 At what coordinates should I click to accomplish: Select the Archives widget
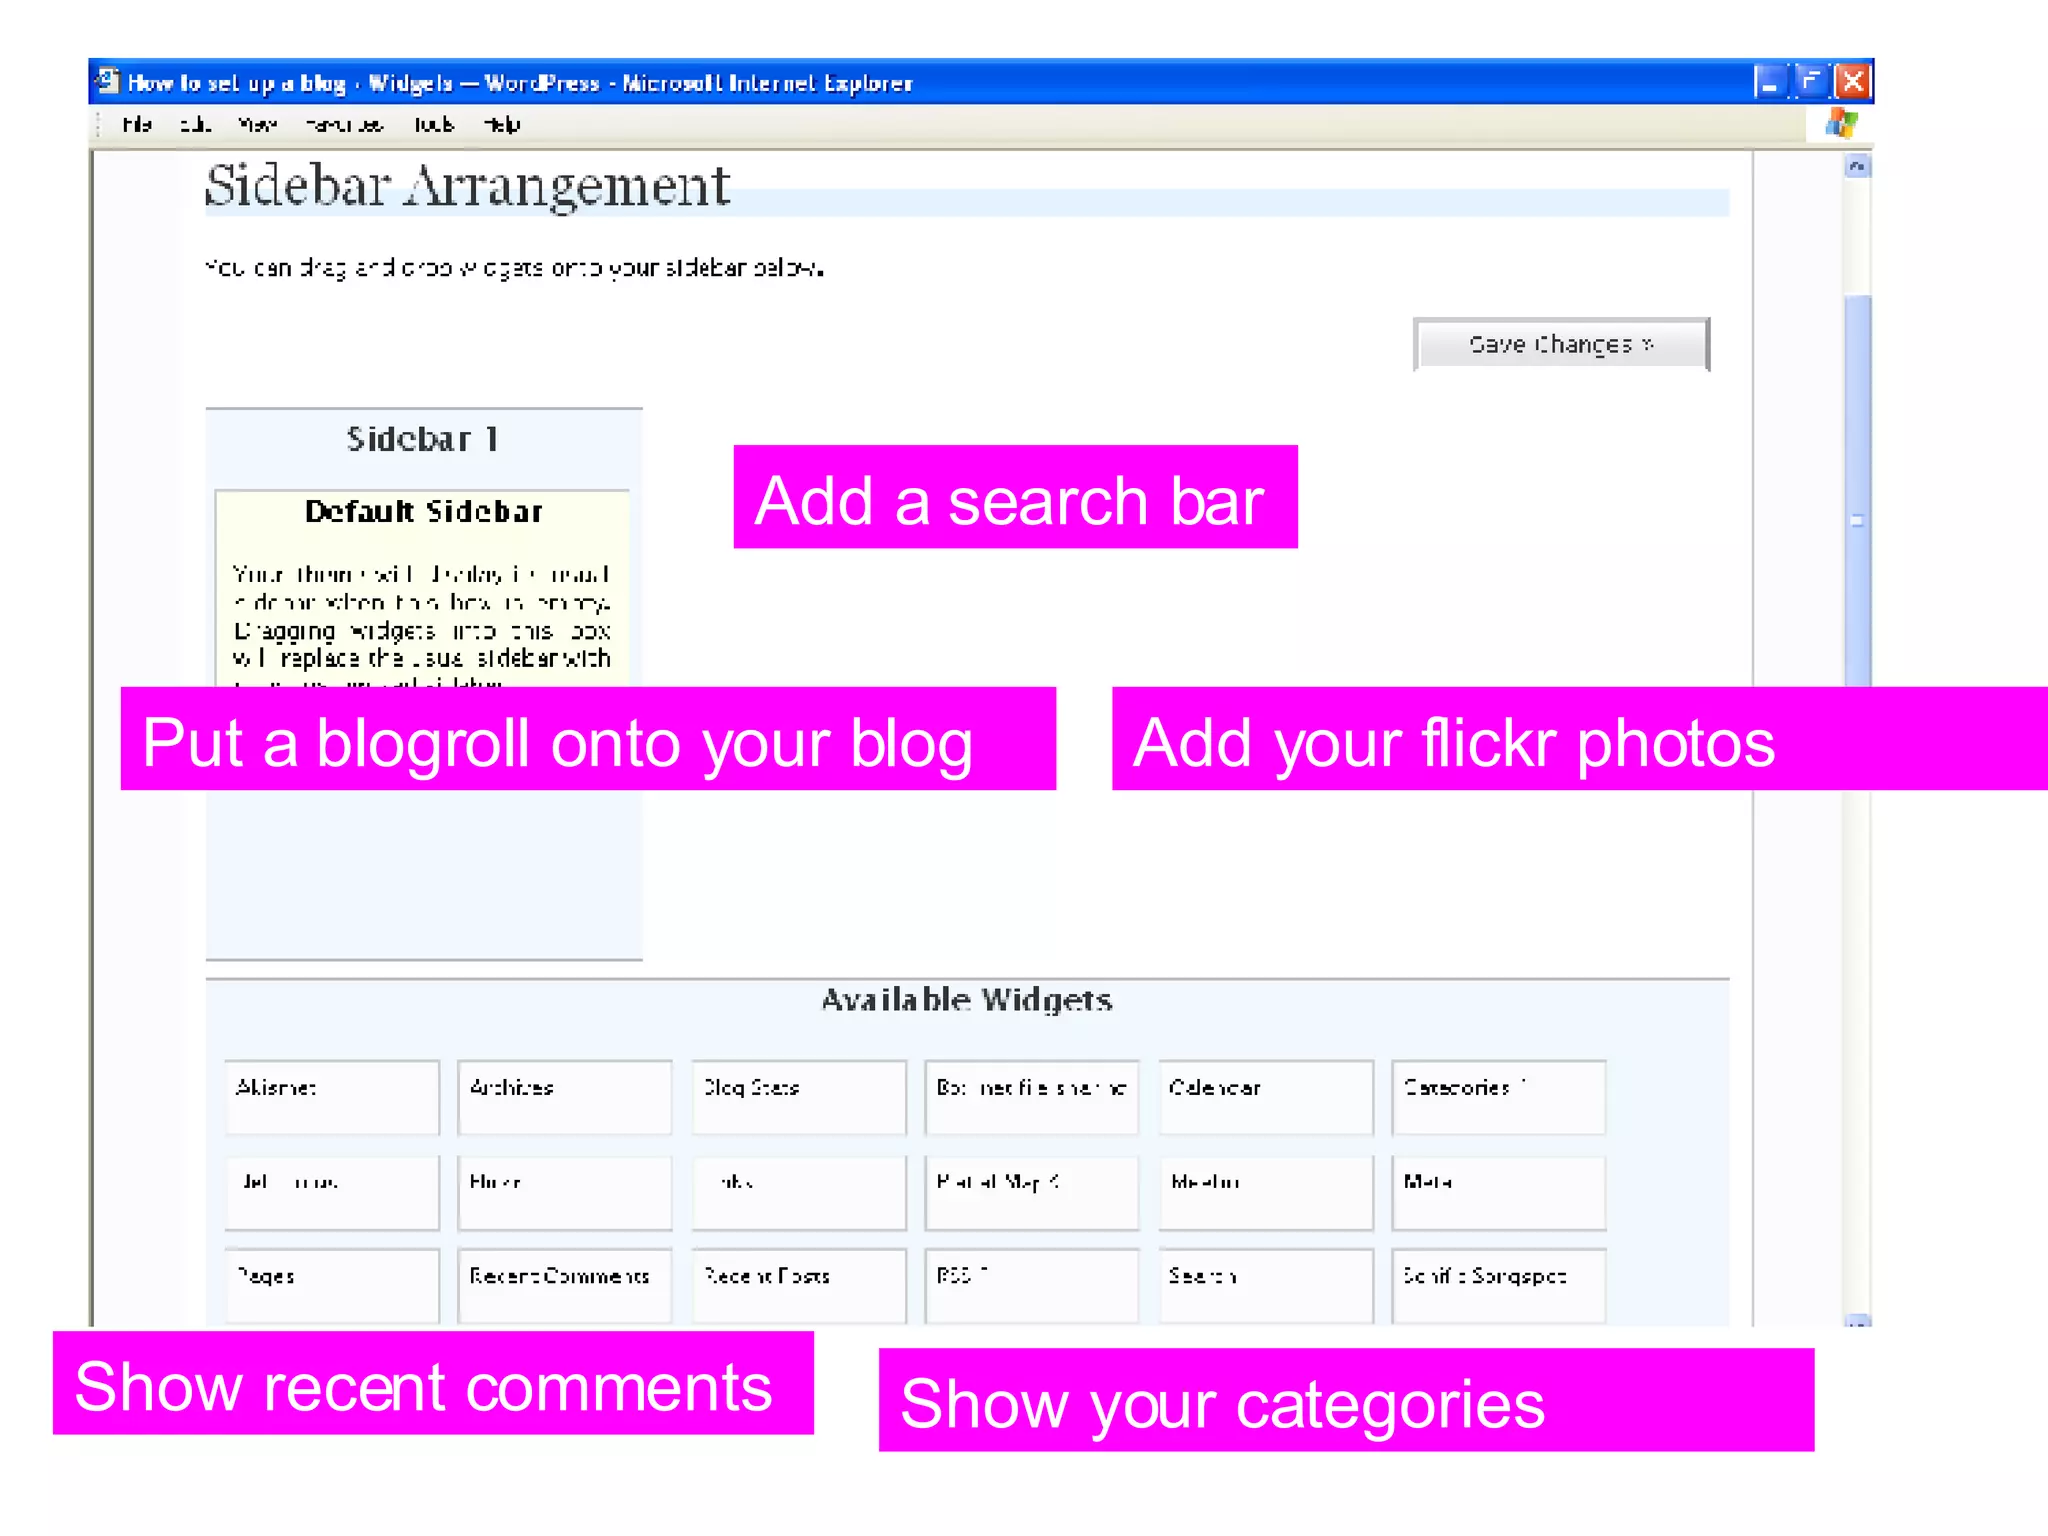pos(565,1097)
